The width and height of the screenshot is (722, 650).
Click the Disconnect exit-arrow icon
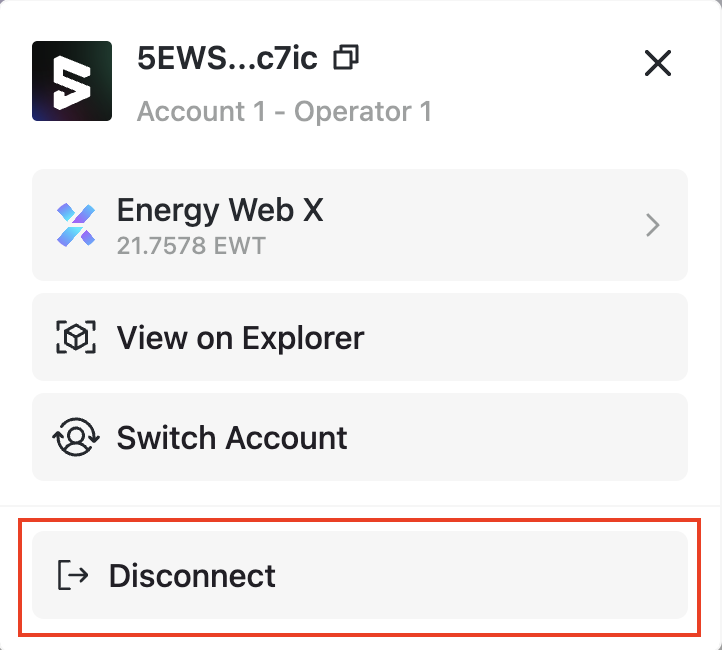point(74,575)
